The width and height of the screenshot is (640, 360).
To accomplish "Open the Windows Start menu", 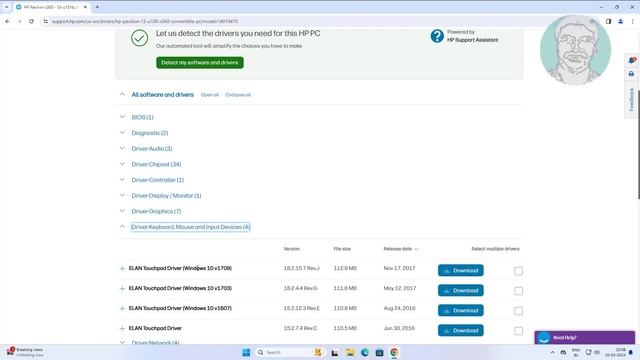I will pos(246,352).
